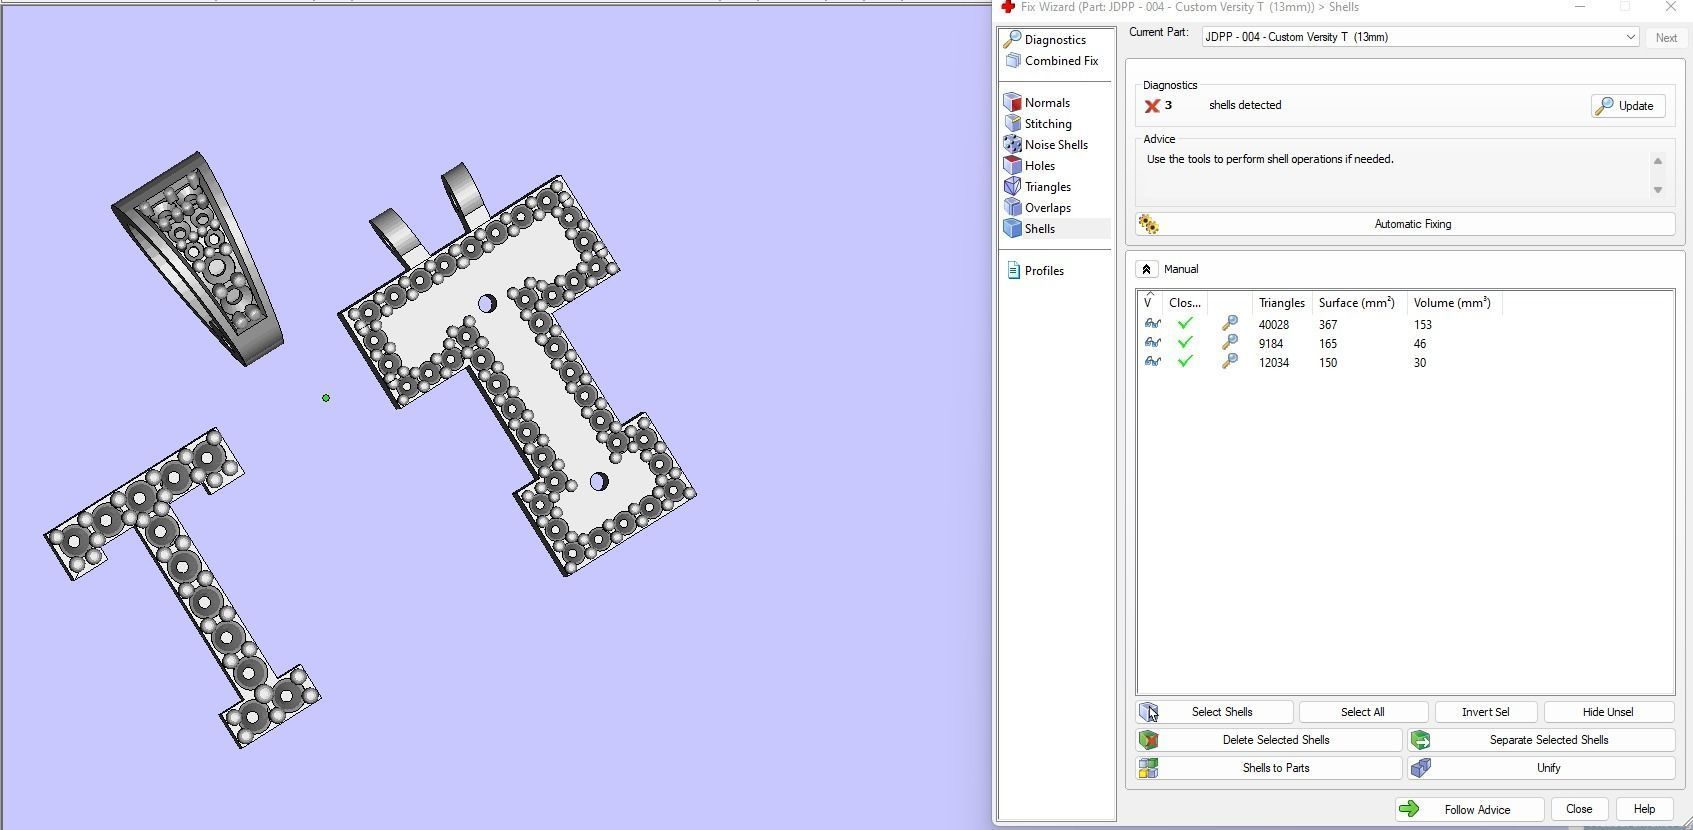Viewport: 1693px width, 830px height.
Task: Open the Holes fix page
Action: coord(1040,166)
